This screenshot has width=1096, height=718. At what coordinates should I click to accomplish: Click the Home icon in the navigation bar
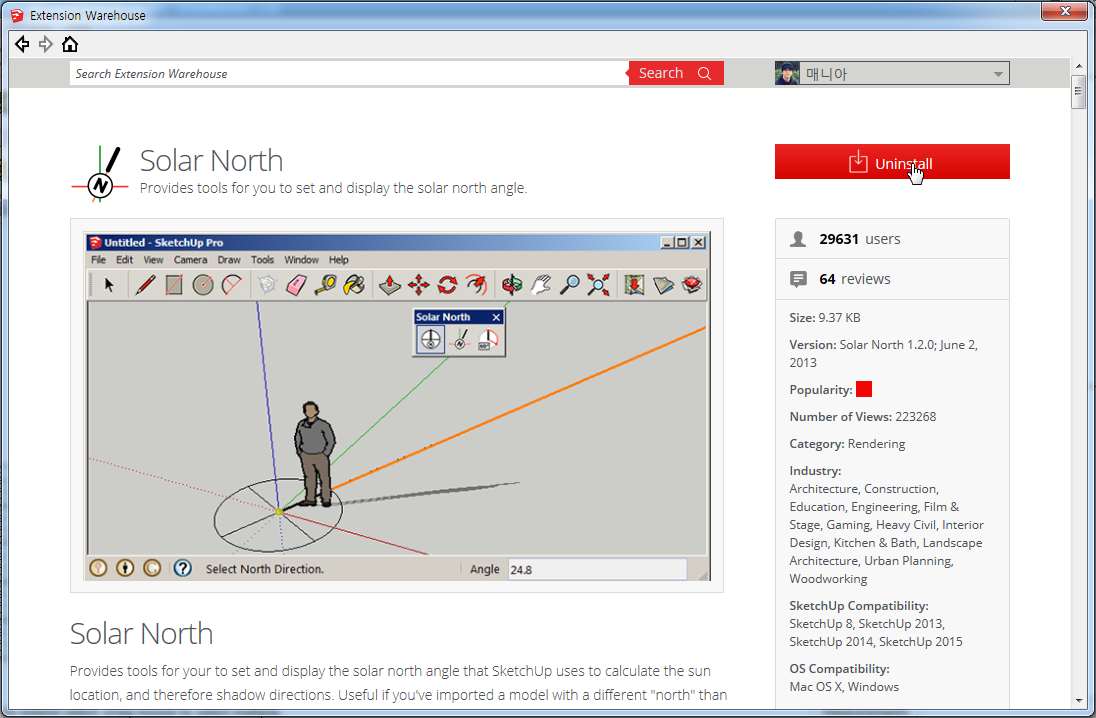pyautogui.click(x=69, y=44)
